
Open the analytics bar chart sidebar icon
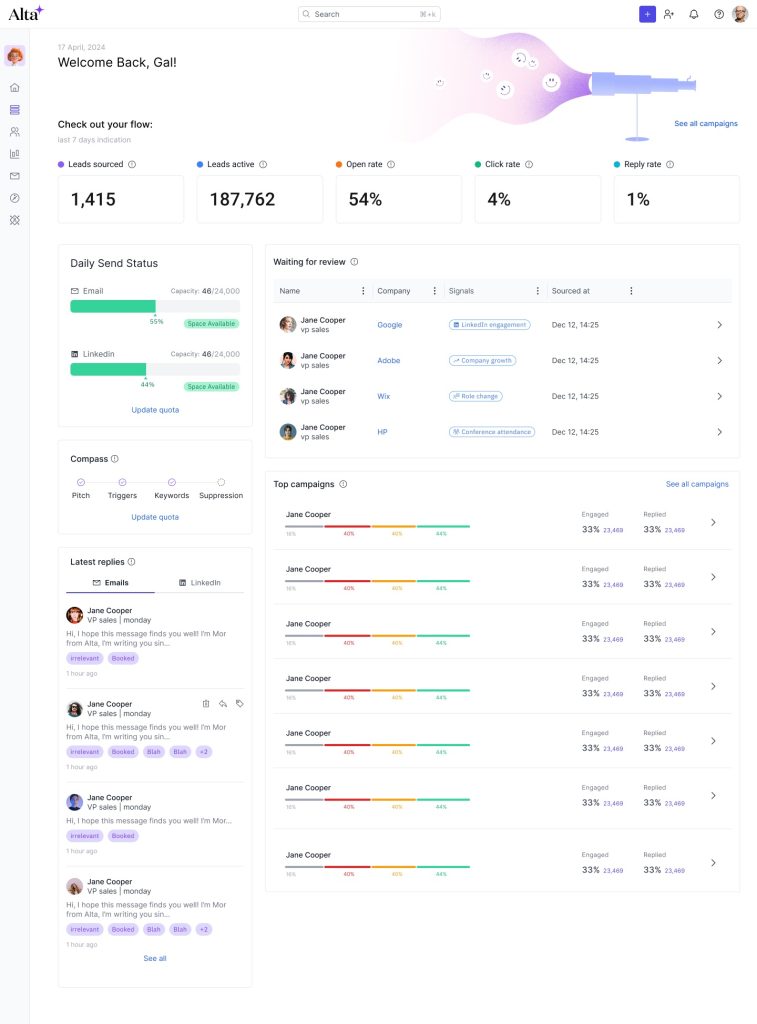pyautogui.click(x=14, y=154)
